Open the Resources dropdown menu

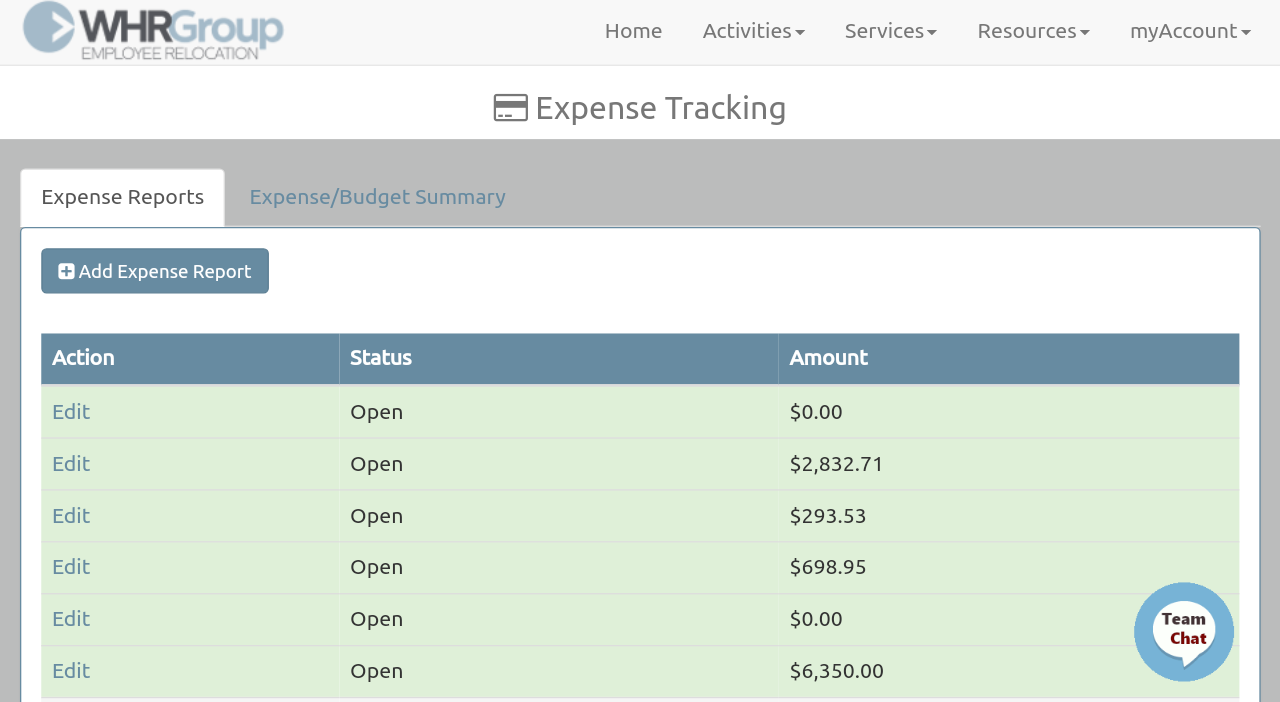(1033, 31)
